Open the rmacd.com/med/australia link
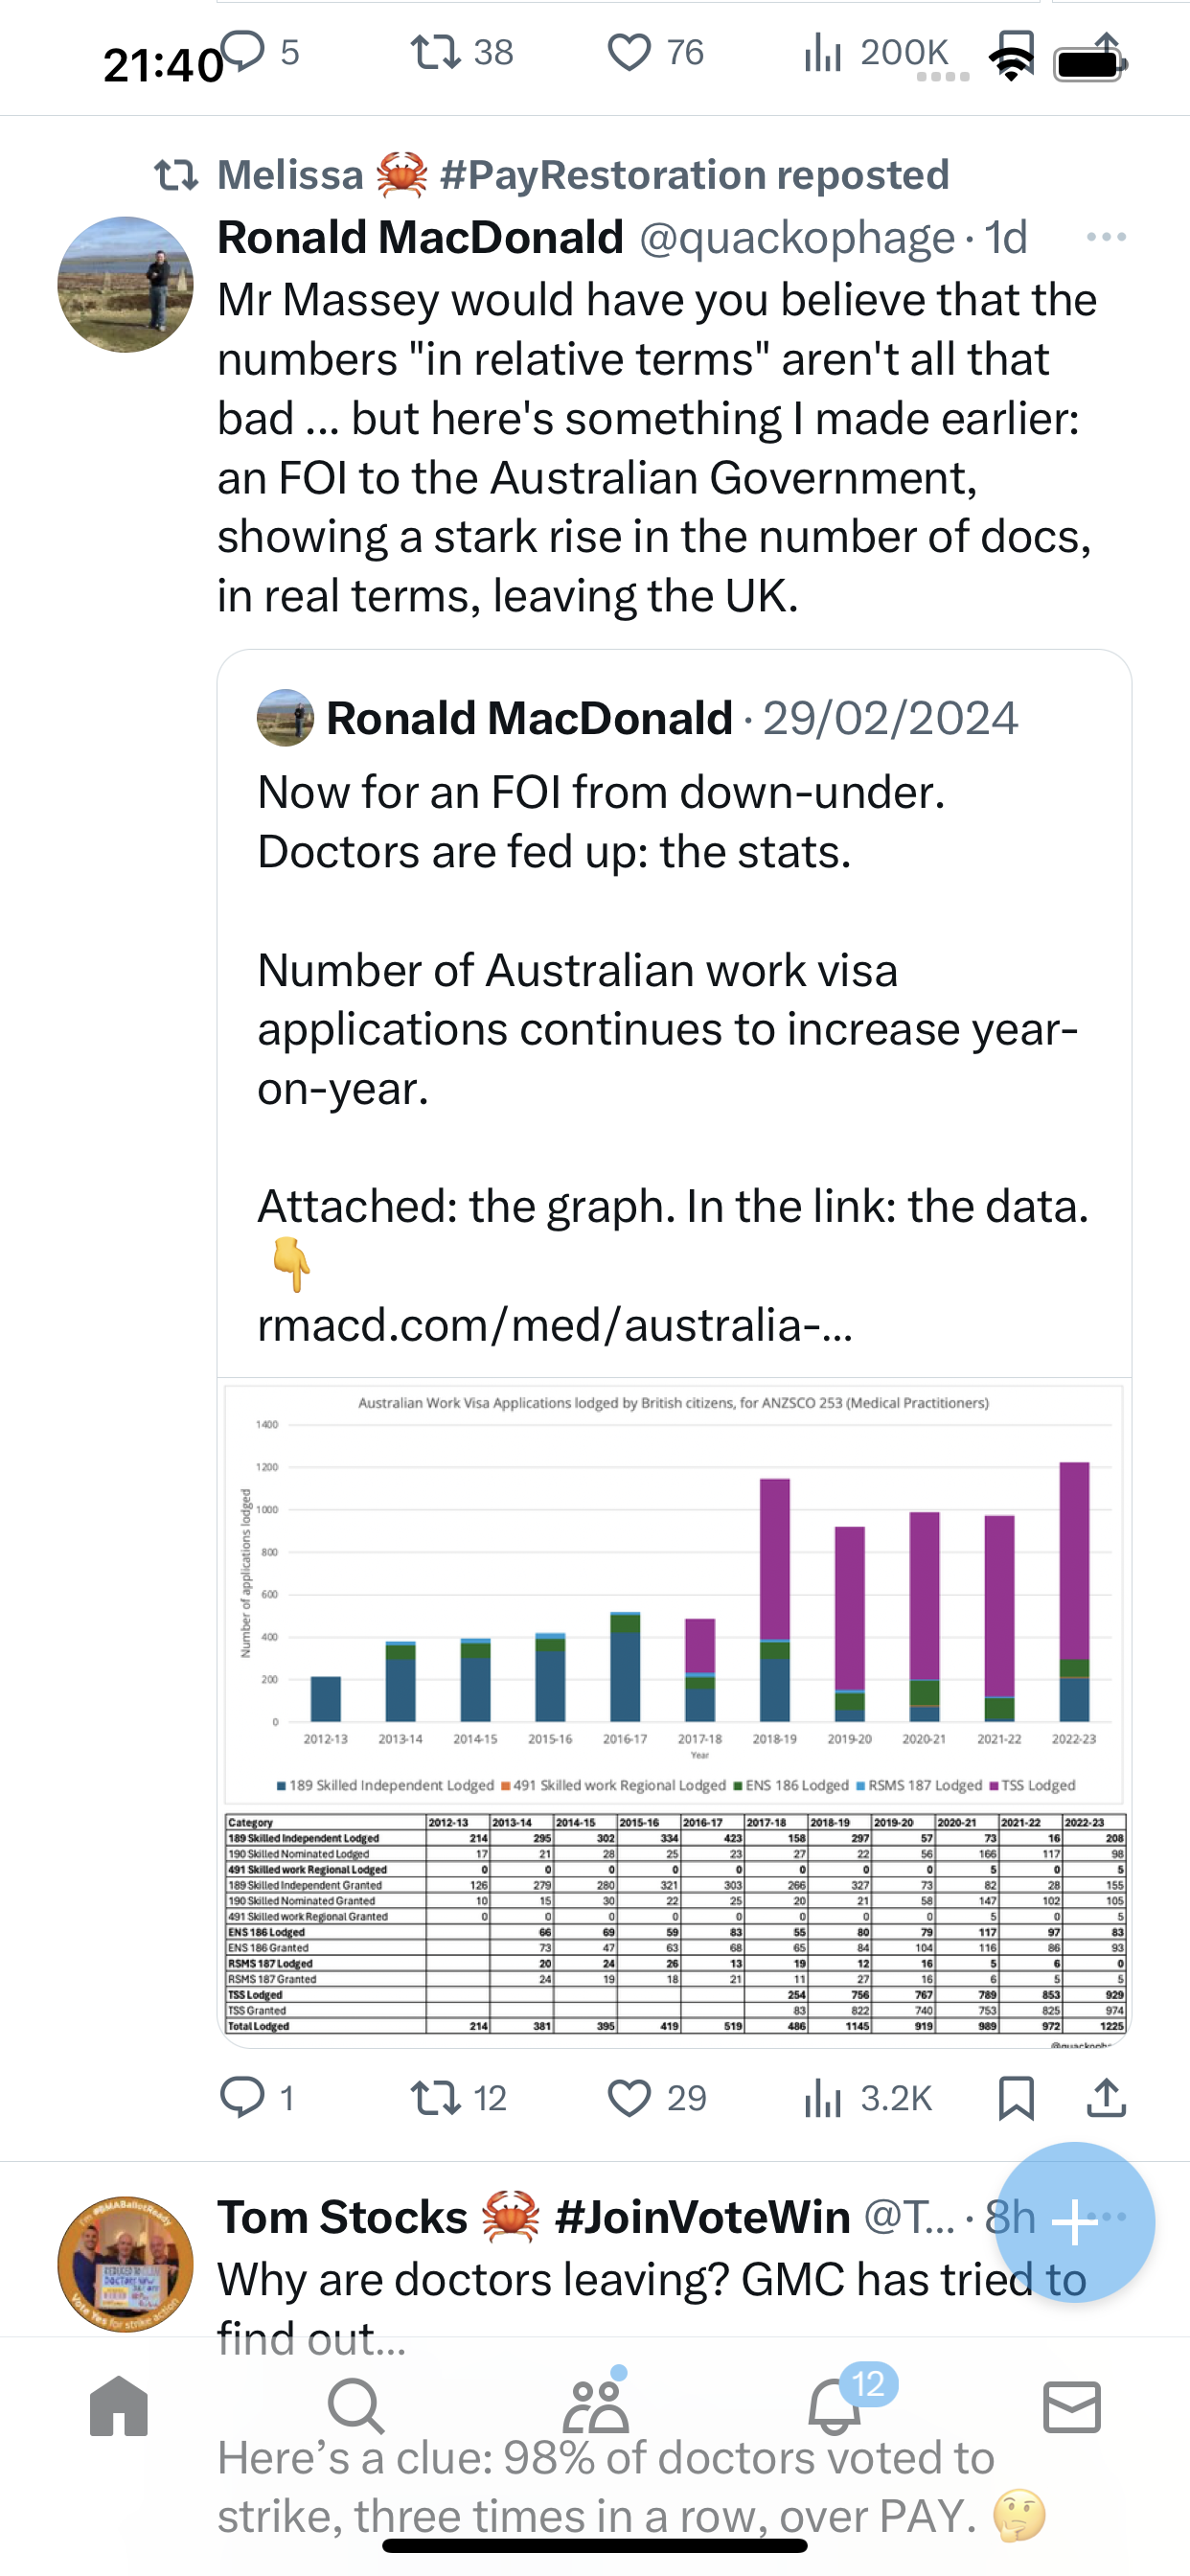Screen dimensions: 1190x2576 coord(555,1325)
